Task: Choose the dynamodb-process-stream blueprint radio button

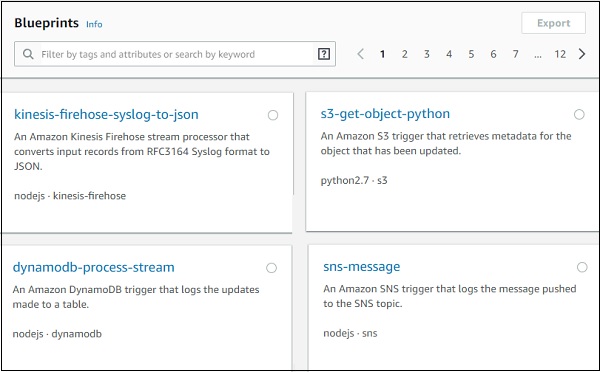Action: [x=271, y=268]
